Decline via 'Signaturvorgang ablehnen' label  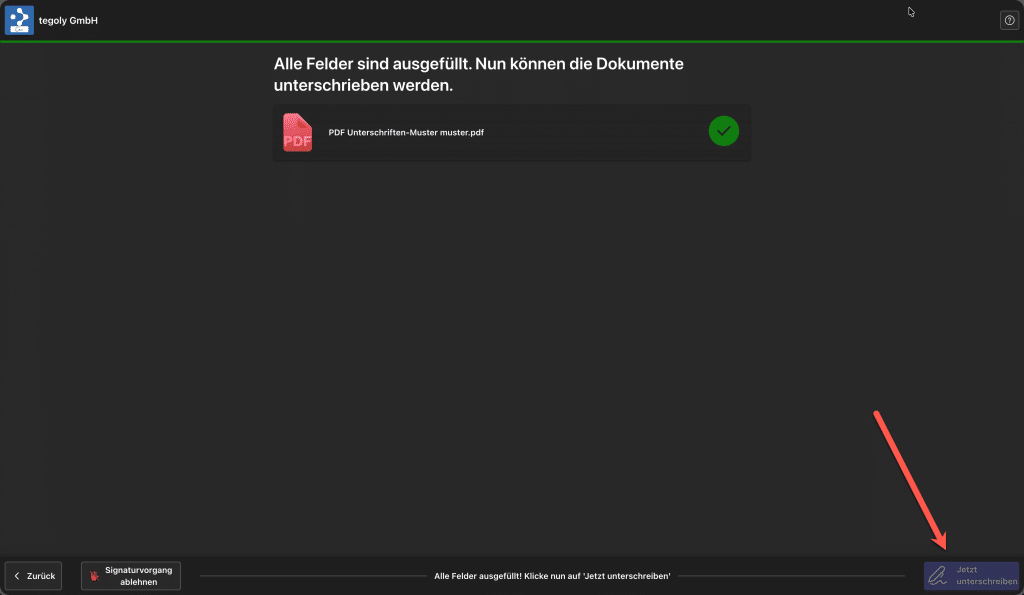click(138, 576)
